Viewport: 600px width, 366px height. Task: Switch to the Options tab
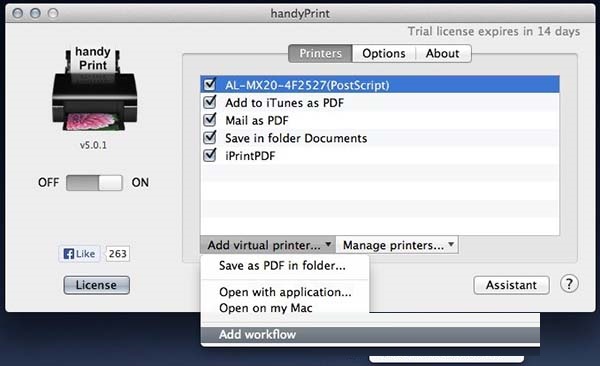(x=384, y=53)
